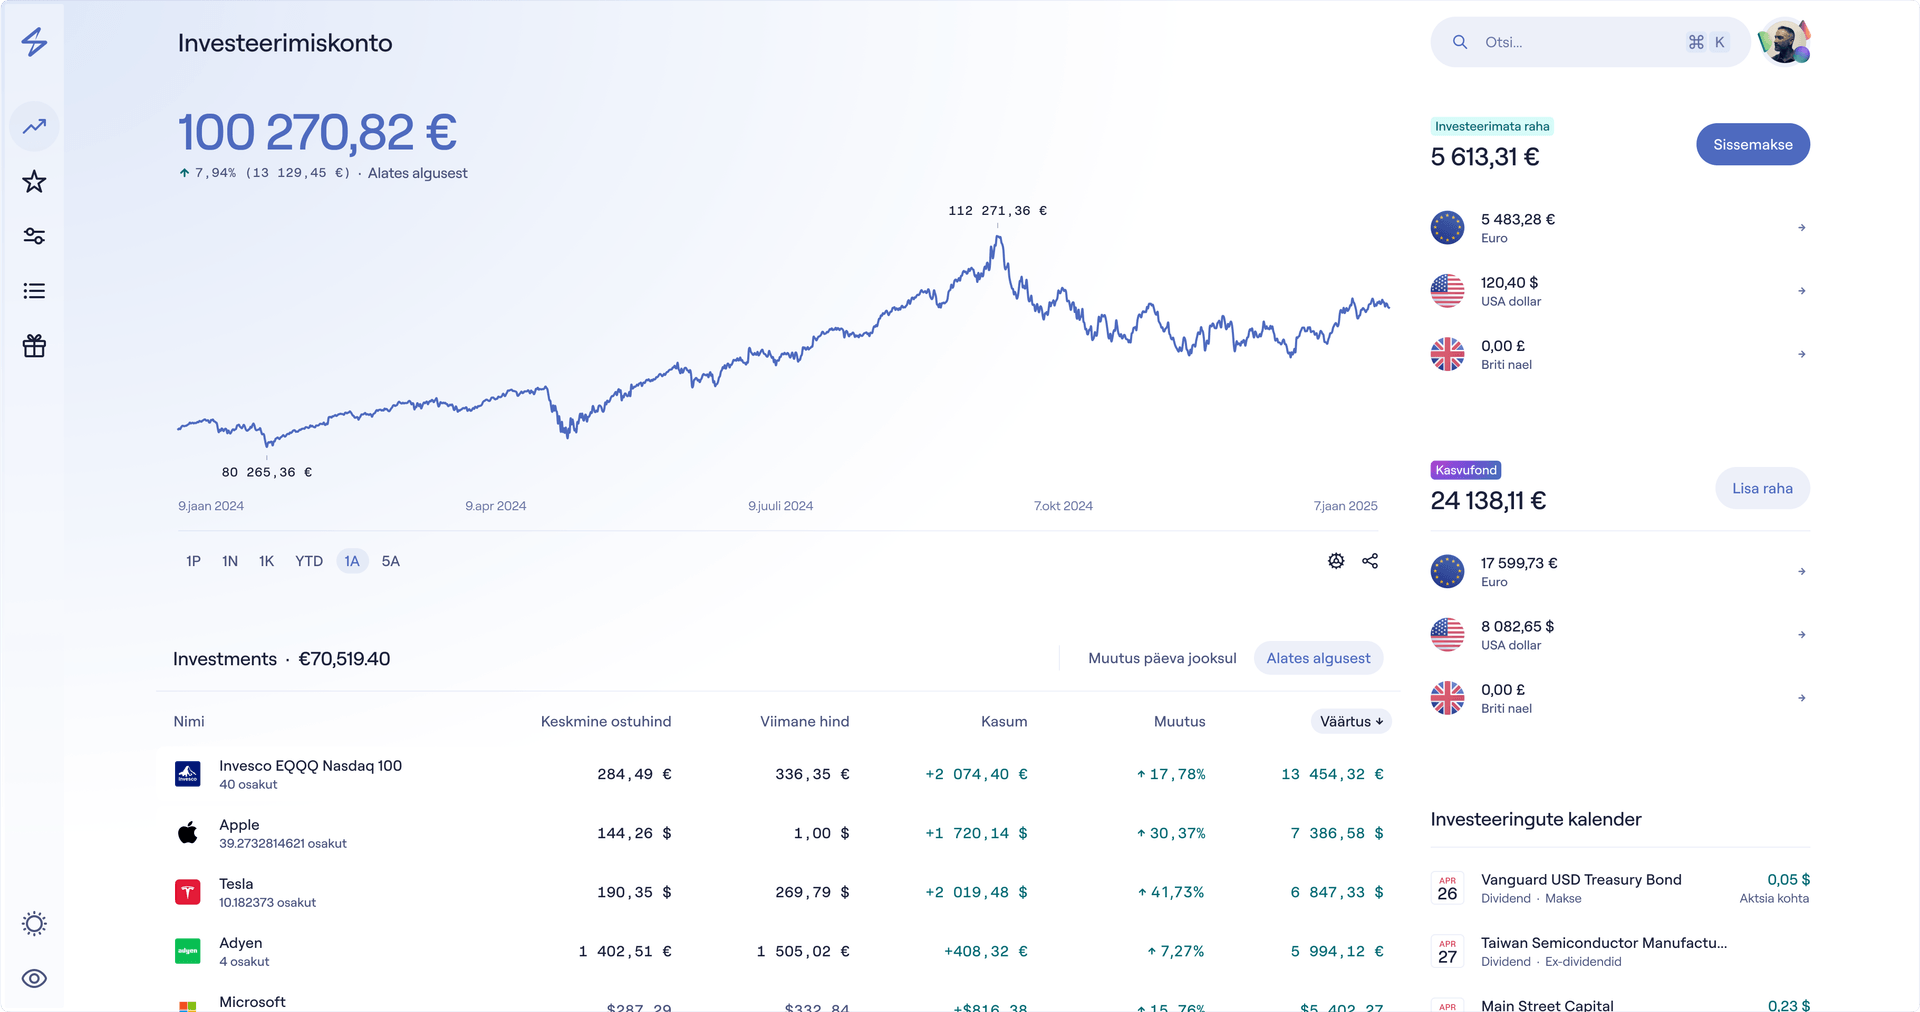1920x1012 pixels.
Task: Toggle dark mode with the sun icon
Action: click(x=34, y=923)
